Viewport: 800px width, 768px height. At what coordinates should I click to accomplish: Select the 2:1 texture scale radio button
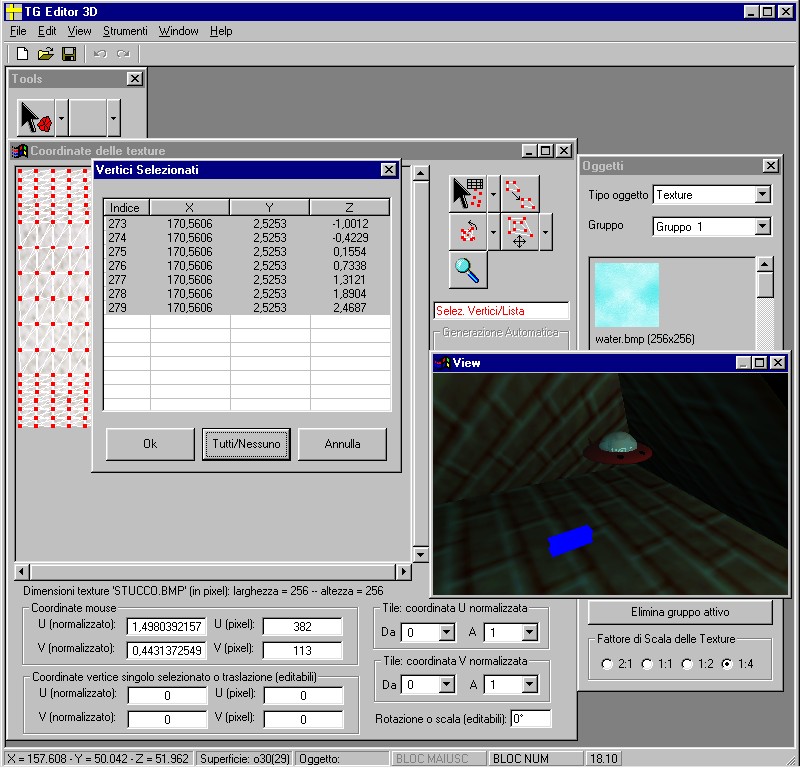click(x=607, y=663)
